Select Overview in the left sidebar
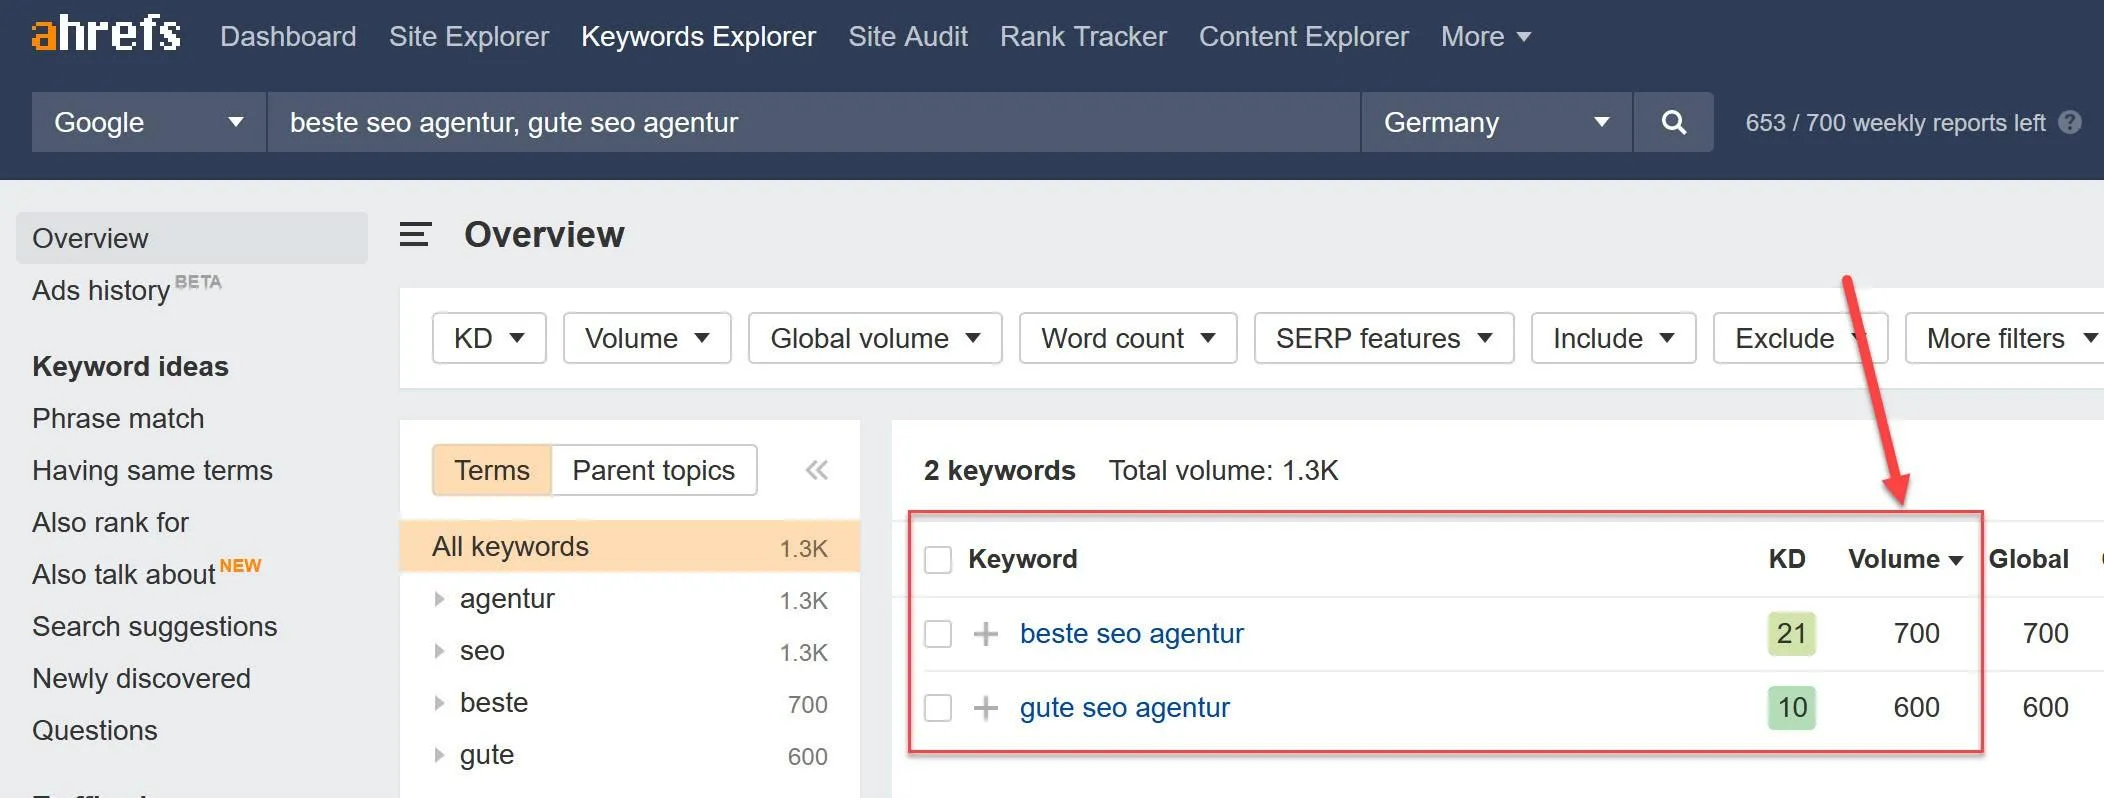The image size is (2104, 798). point(192,238)
